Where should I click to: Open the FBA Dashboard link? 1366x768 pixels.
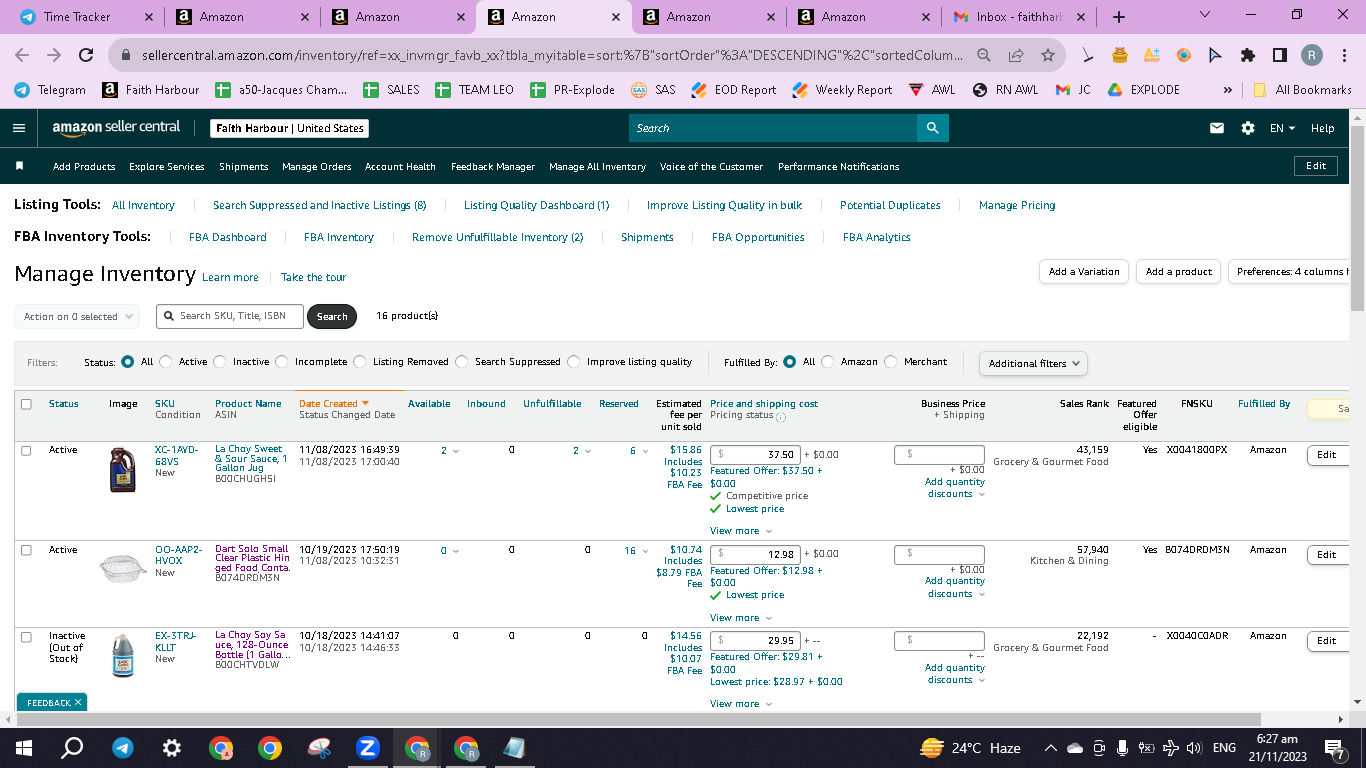tap(228, 237)
